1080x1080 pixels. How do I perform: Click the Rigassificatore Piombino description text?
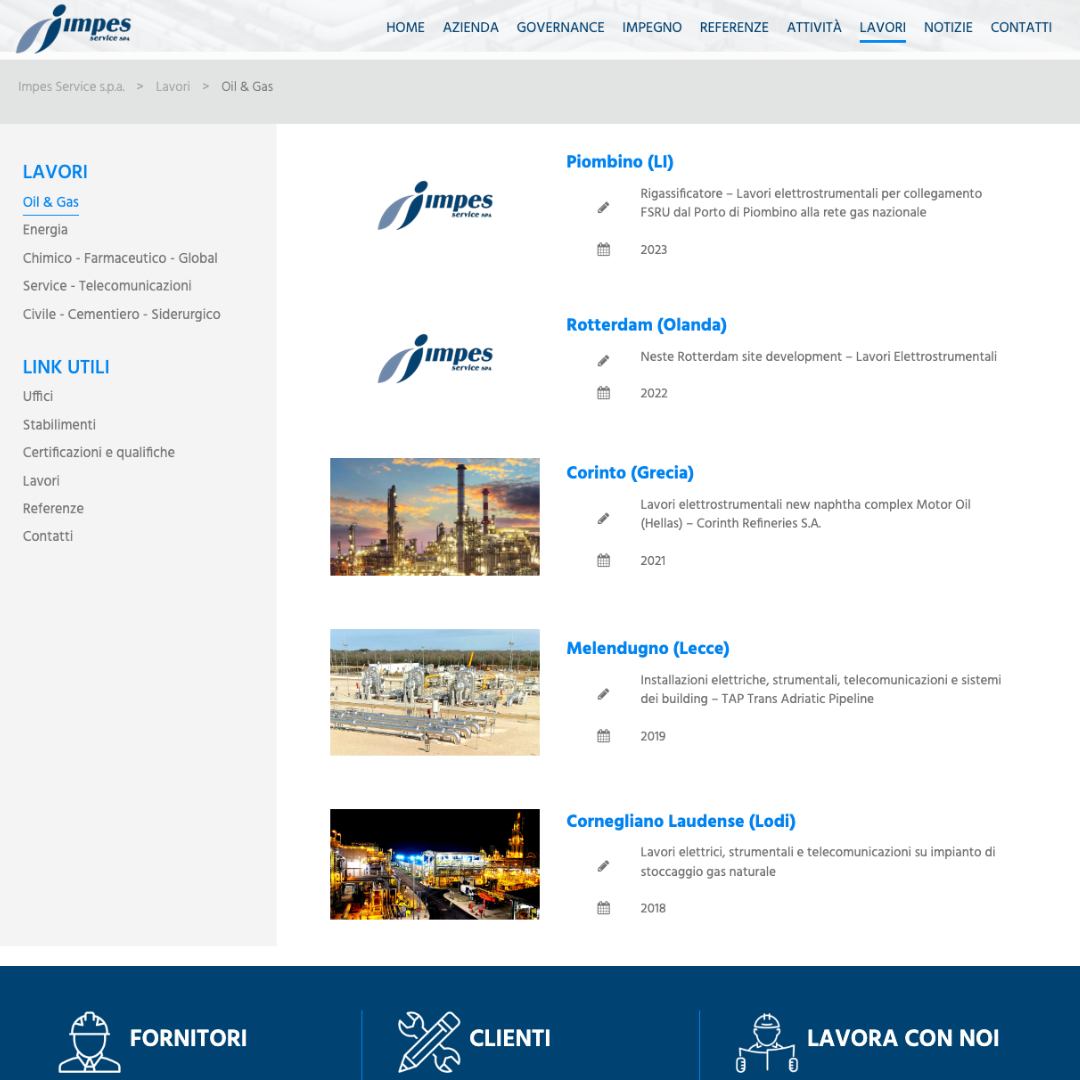811,203
